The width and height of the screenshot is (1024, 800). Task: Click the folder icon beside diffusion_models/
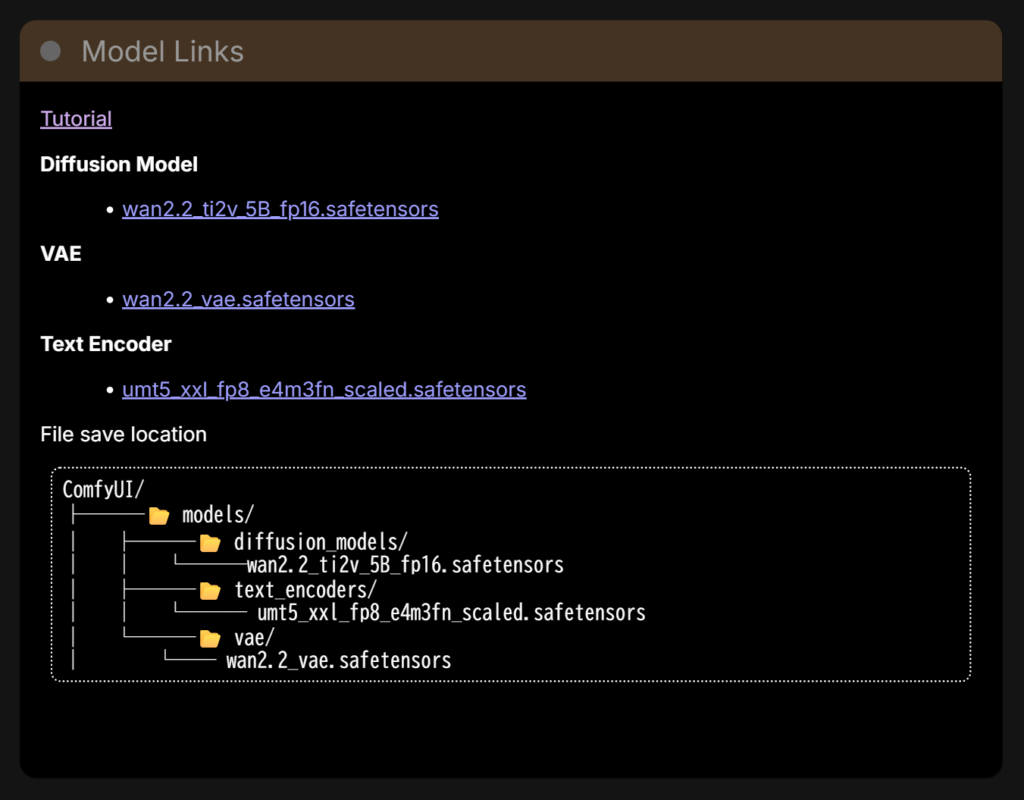tap(209, 543)
